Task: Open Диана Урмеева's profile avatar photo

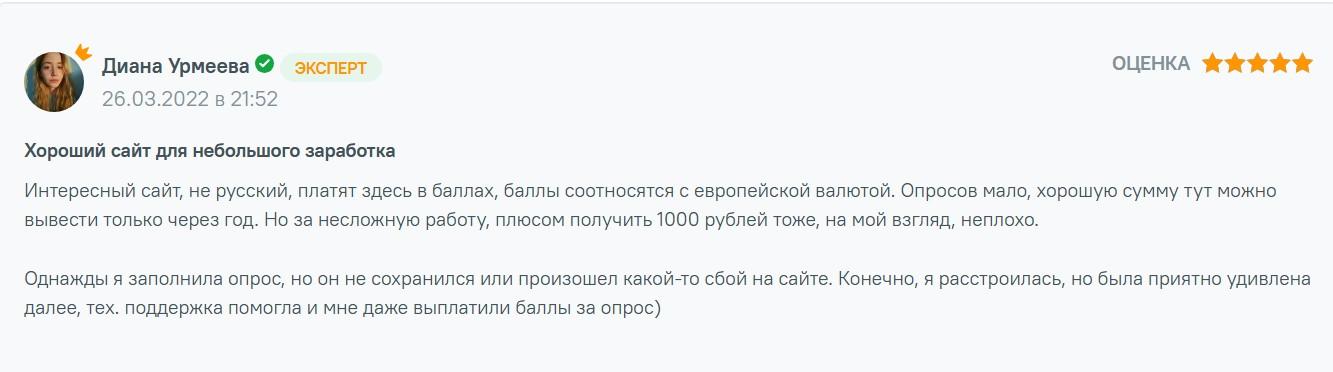Action: [x=53, y=81]
